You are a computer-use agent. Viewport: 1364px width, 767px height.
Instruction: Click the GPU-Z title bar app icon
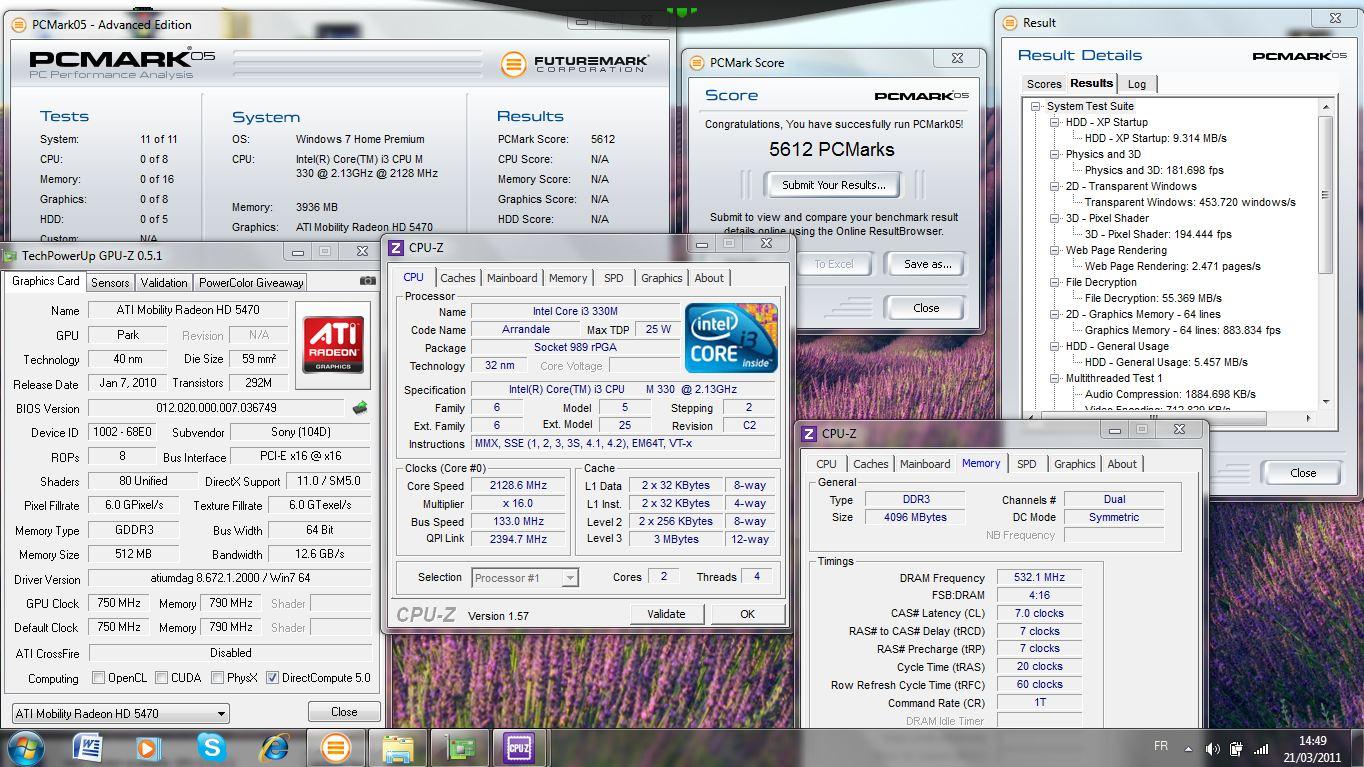coord(9,255)
